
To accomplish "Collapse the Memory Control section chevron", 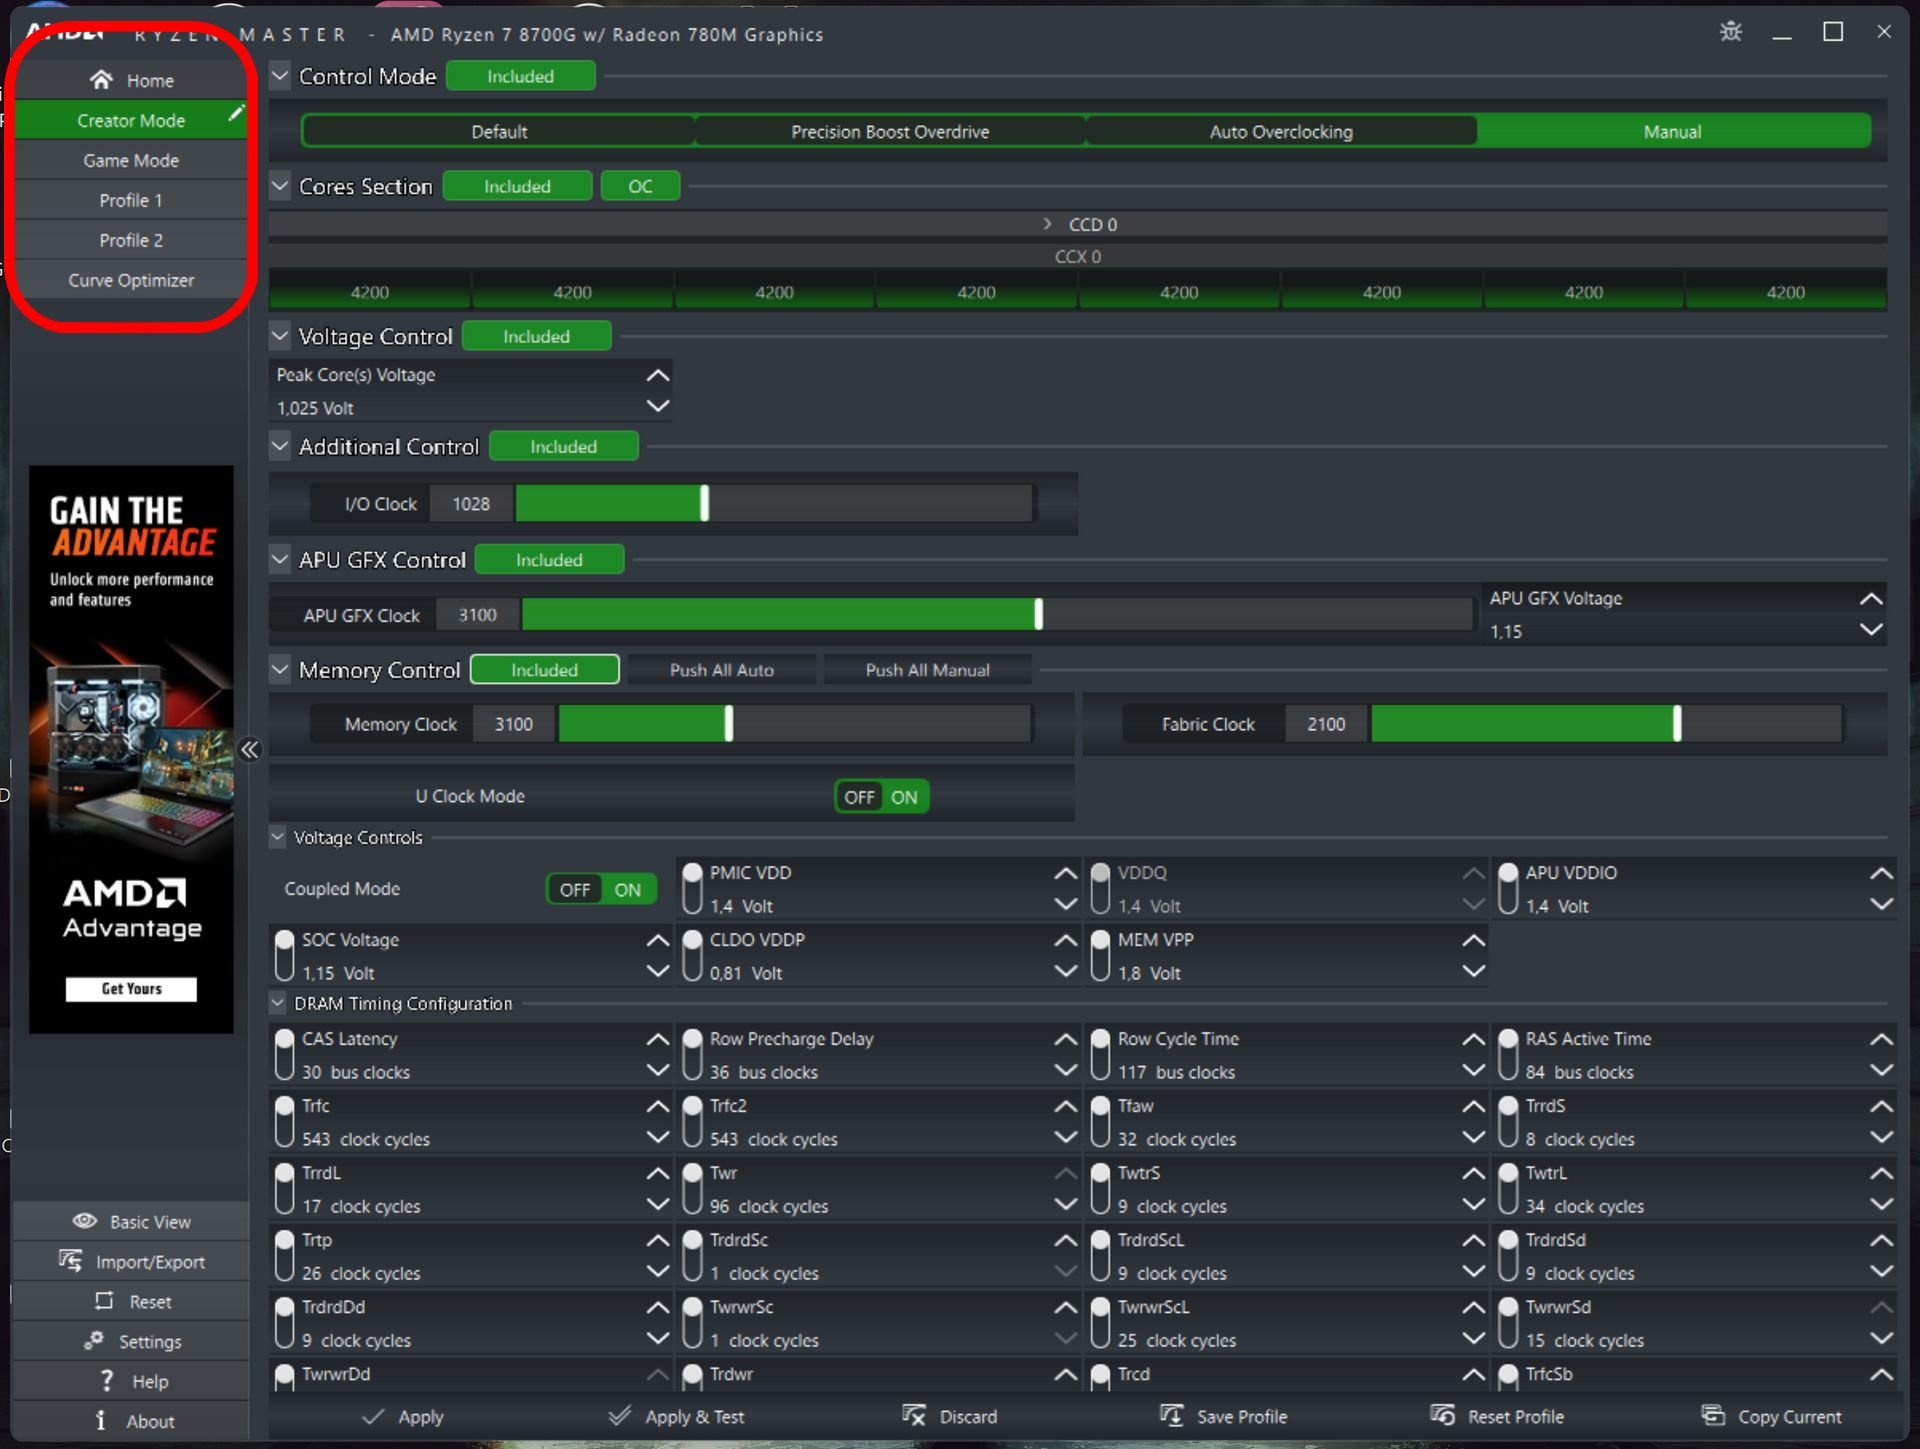I will [280, 670].
